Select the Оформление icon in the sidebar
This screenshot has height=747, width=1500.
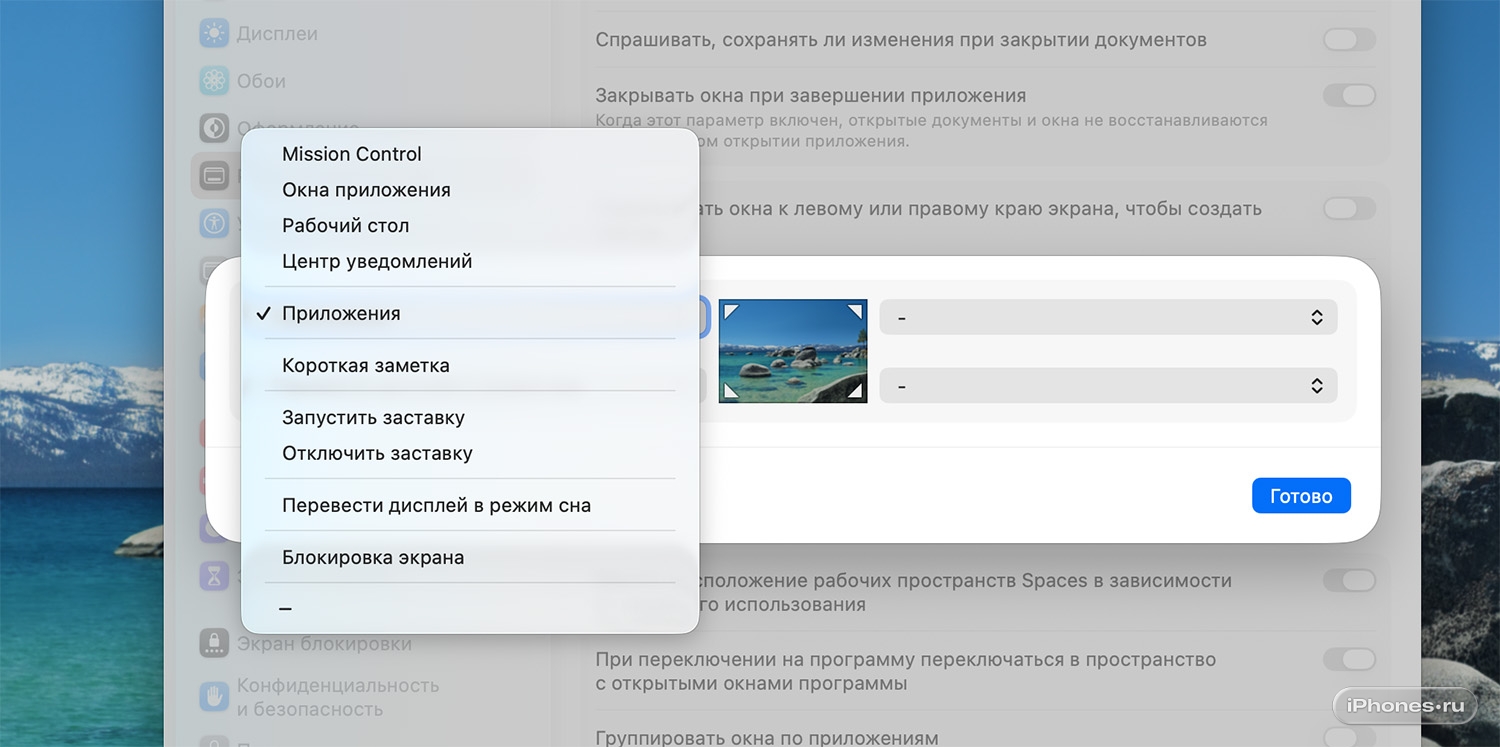click(214, 129)
